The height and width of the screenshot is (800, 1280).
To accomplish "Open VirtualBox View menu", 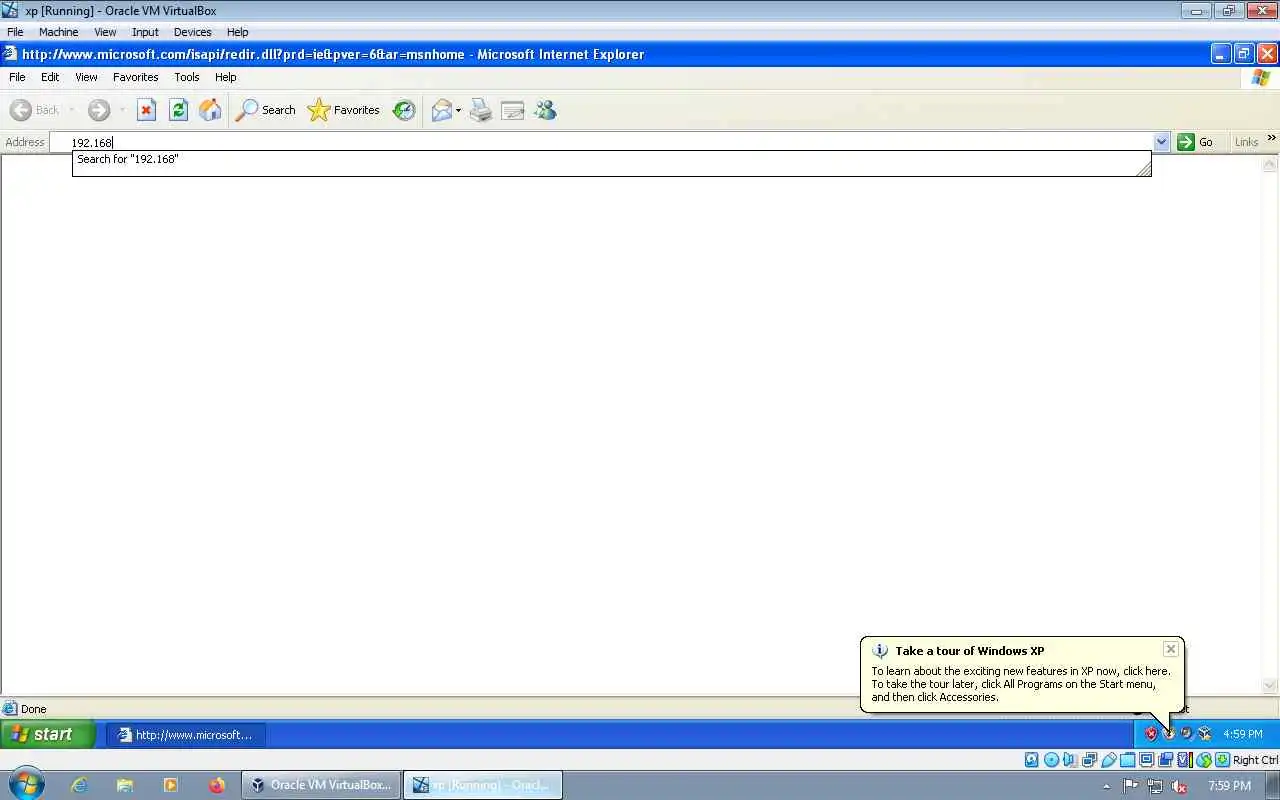I will click(105, 32).
